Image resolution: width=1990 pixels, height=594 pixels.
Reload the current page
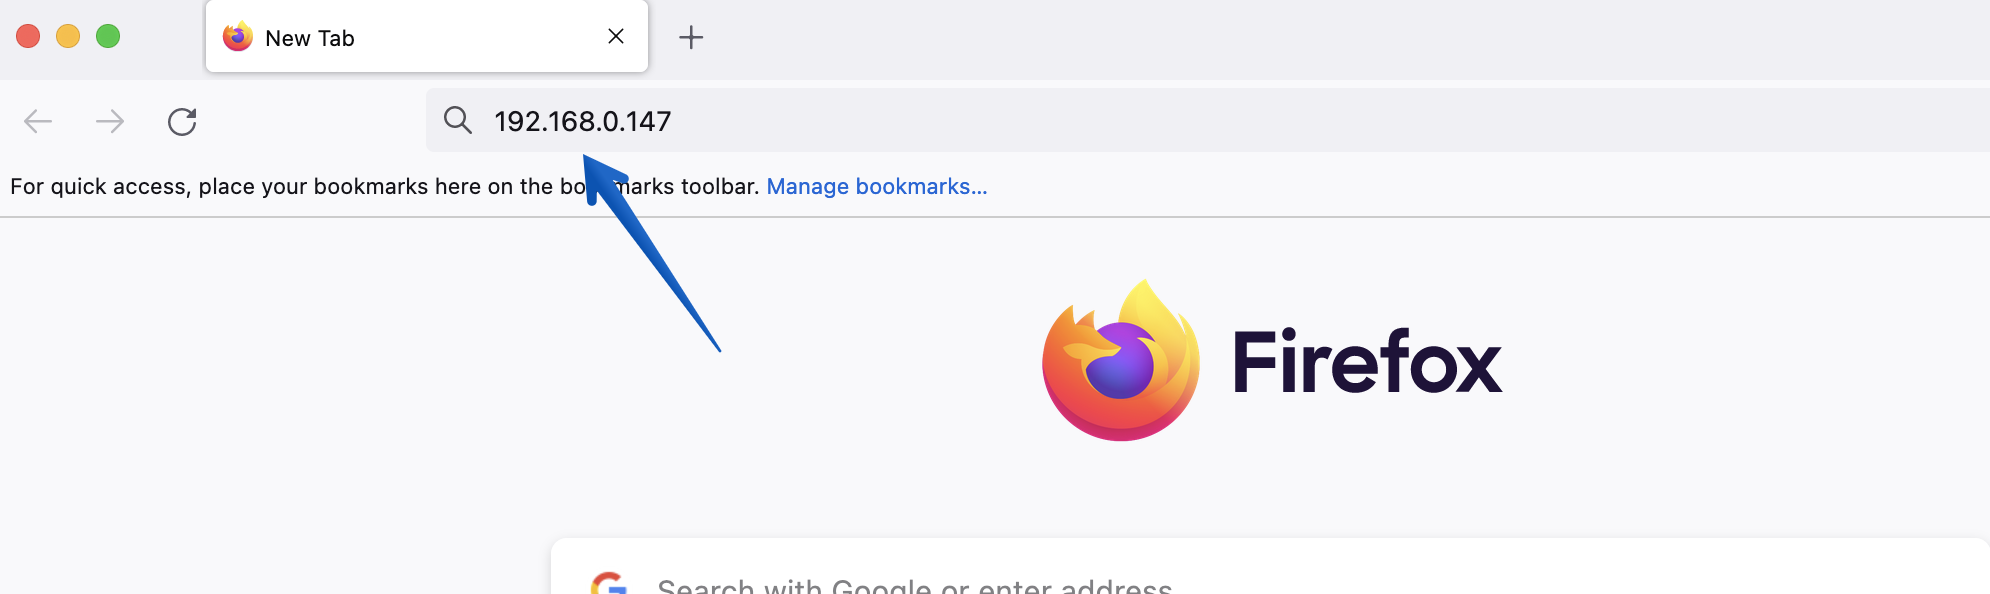point(182,122)
